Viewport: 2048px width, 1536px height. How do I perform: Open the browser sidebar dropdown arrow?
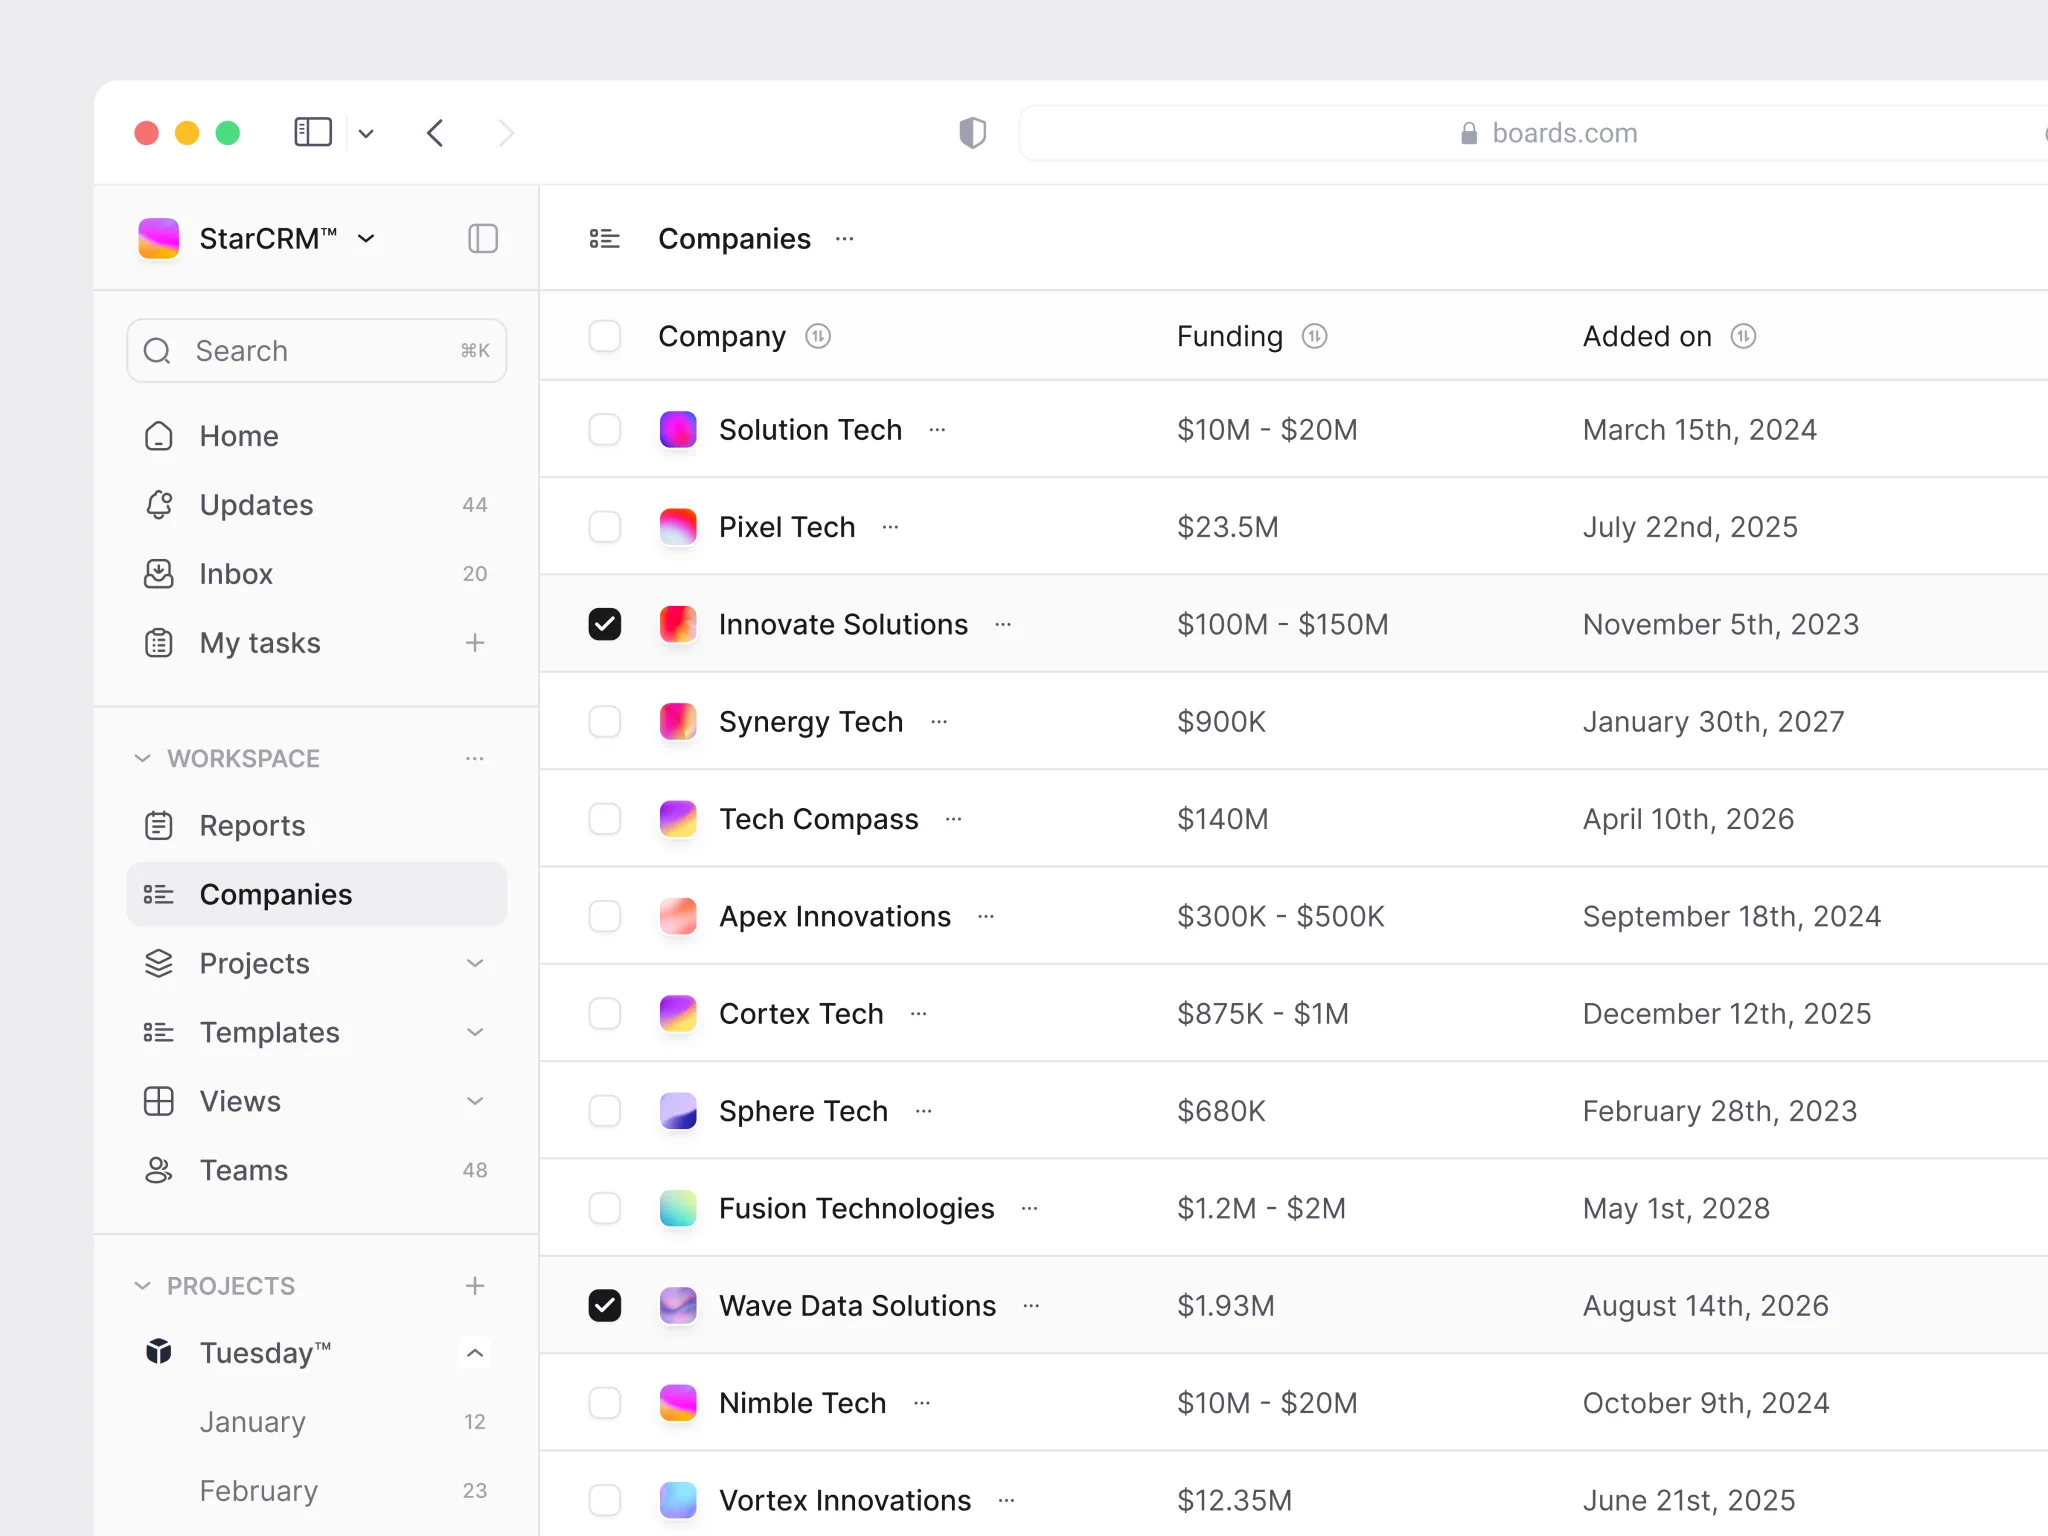(366, 133)
